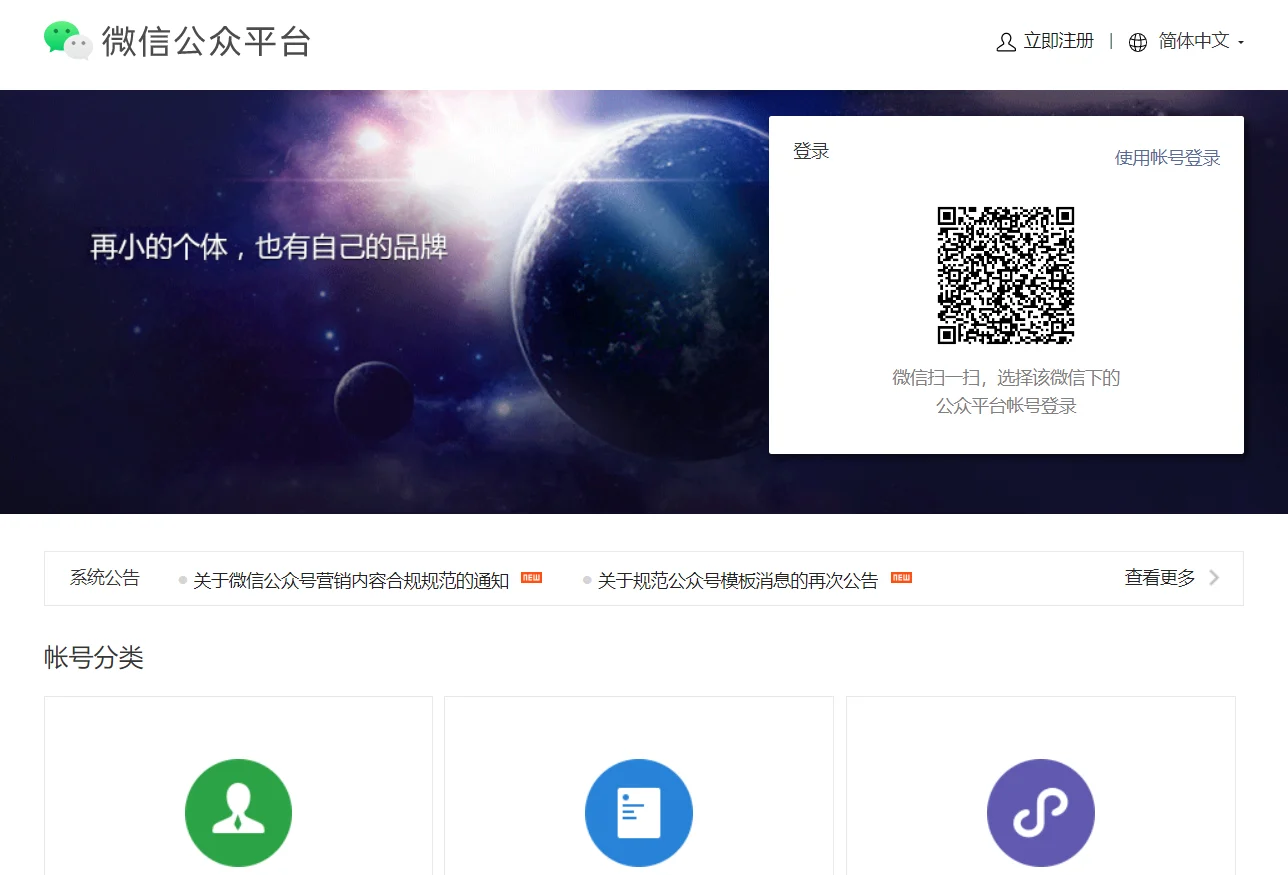Click the WeChat logo in the header
This screenshot has width=1288, height=875.
pos(66,41)
